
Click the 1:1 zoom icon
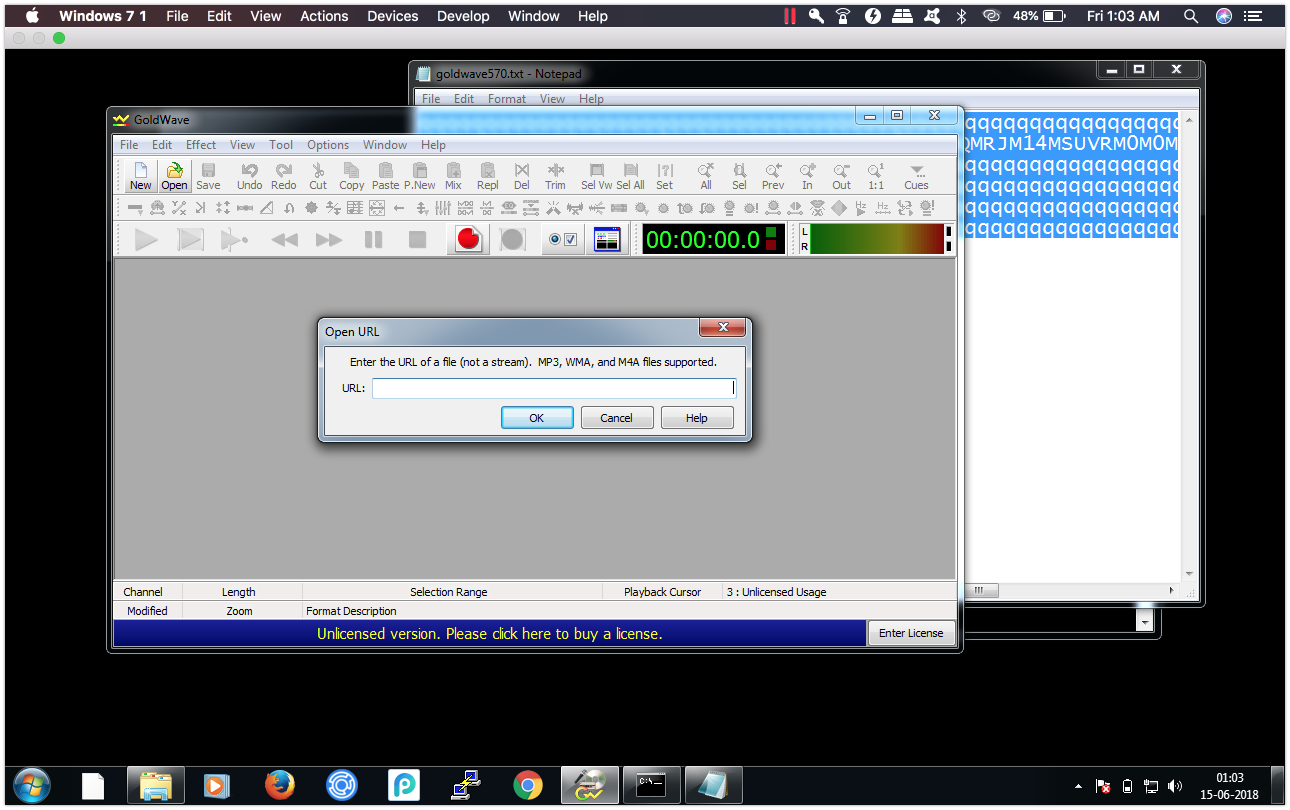tap(875, 176)
